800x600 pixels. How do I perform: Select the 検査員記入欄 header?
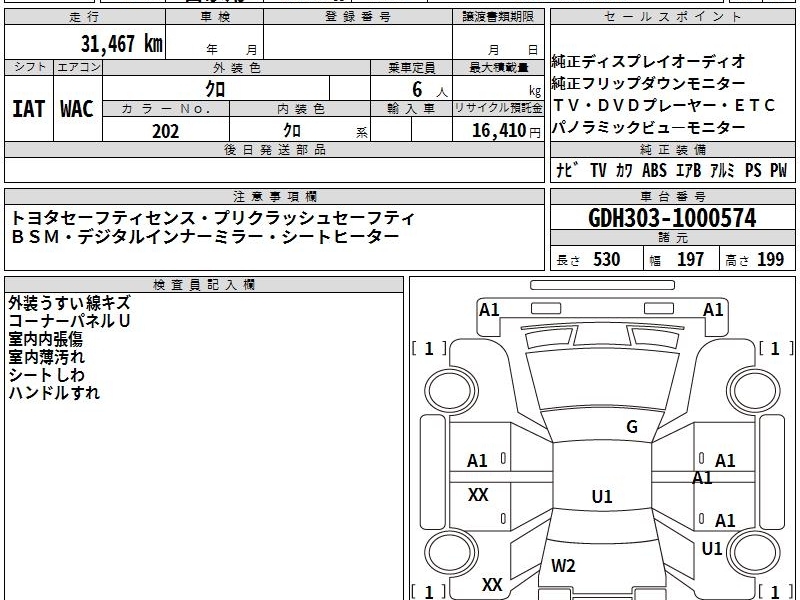(x=204, y=285)
